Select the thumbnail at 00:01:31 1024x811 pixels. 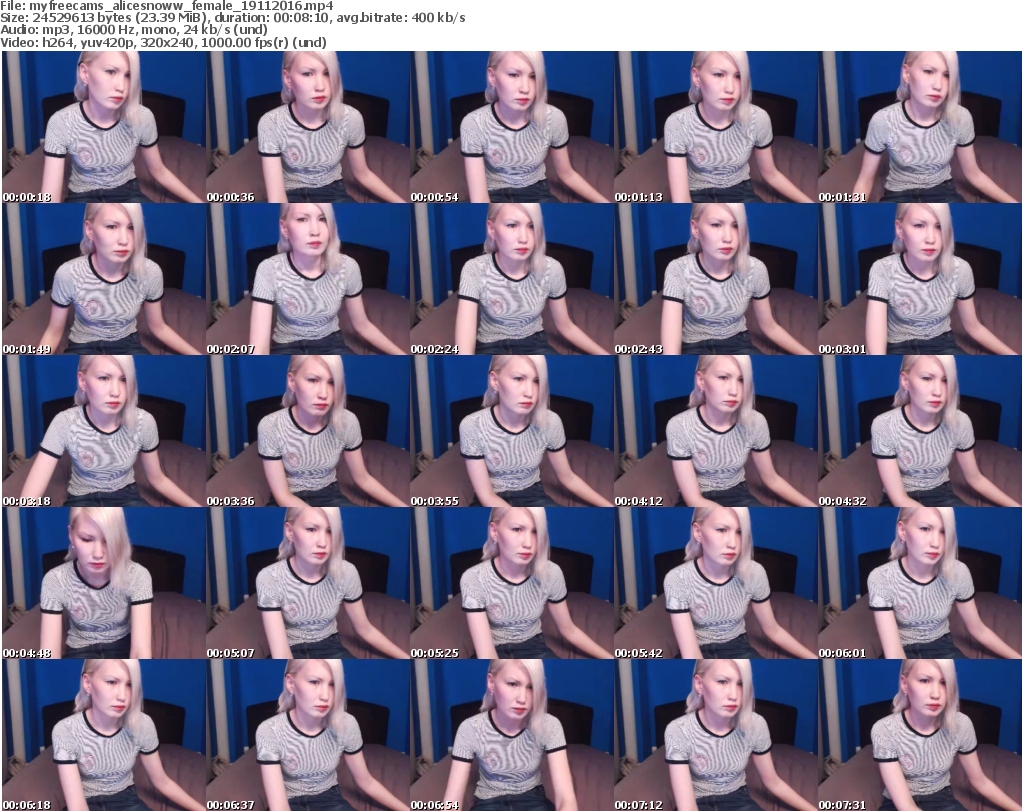(x=920, y=127)
